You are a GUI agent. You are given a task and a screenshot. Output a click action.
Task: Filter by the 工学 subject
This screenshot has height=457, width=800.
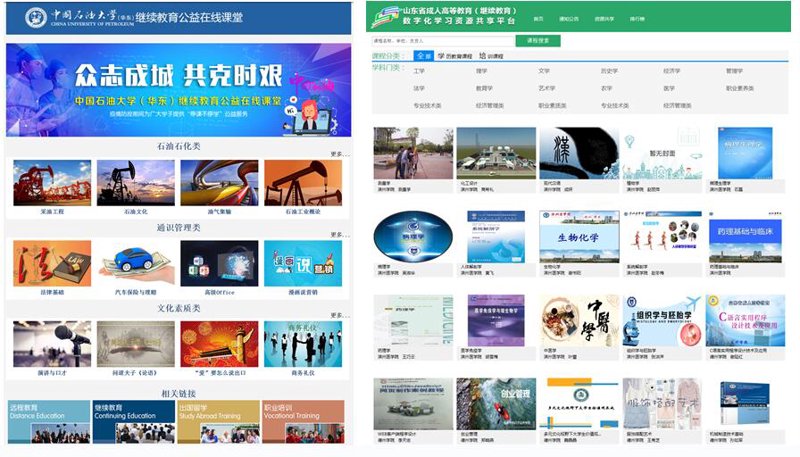click(419, 71)
